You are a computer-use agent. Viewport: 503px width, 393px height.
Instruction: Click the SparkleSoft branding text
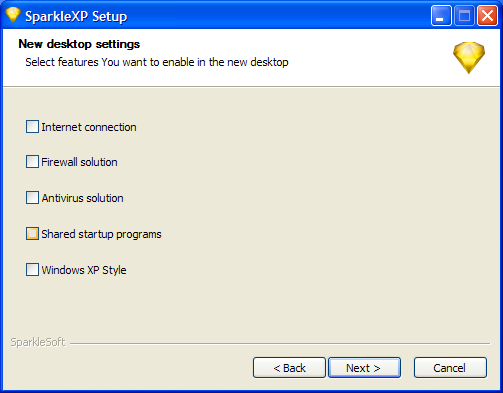pyautogui.click(x=38, y=342)
